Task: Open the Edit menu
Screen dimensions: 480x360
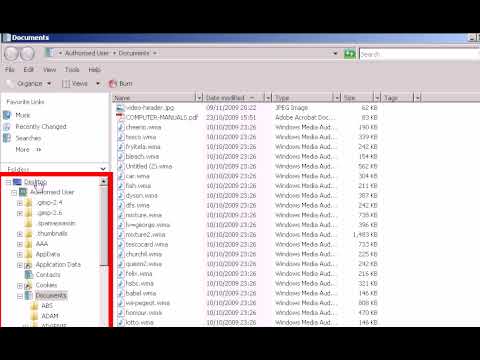Action: (x=29, y=70)
